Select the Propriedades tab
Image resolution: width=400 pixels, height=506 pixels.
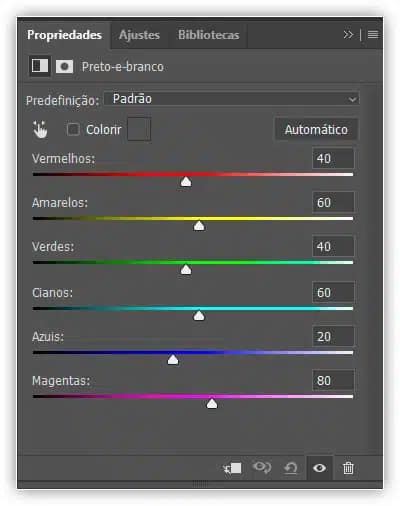64,35
